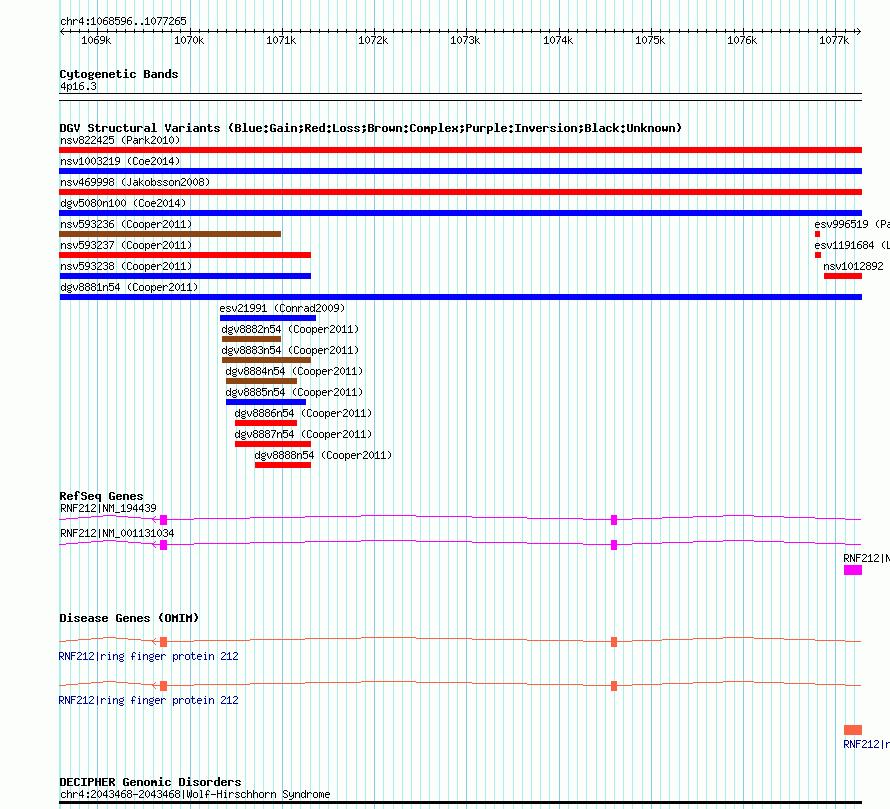890x809 pixels.
Task: Click the brown nsv593236 complex variant bar
Action: pyautogui.click(x=170, y=234)
